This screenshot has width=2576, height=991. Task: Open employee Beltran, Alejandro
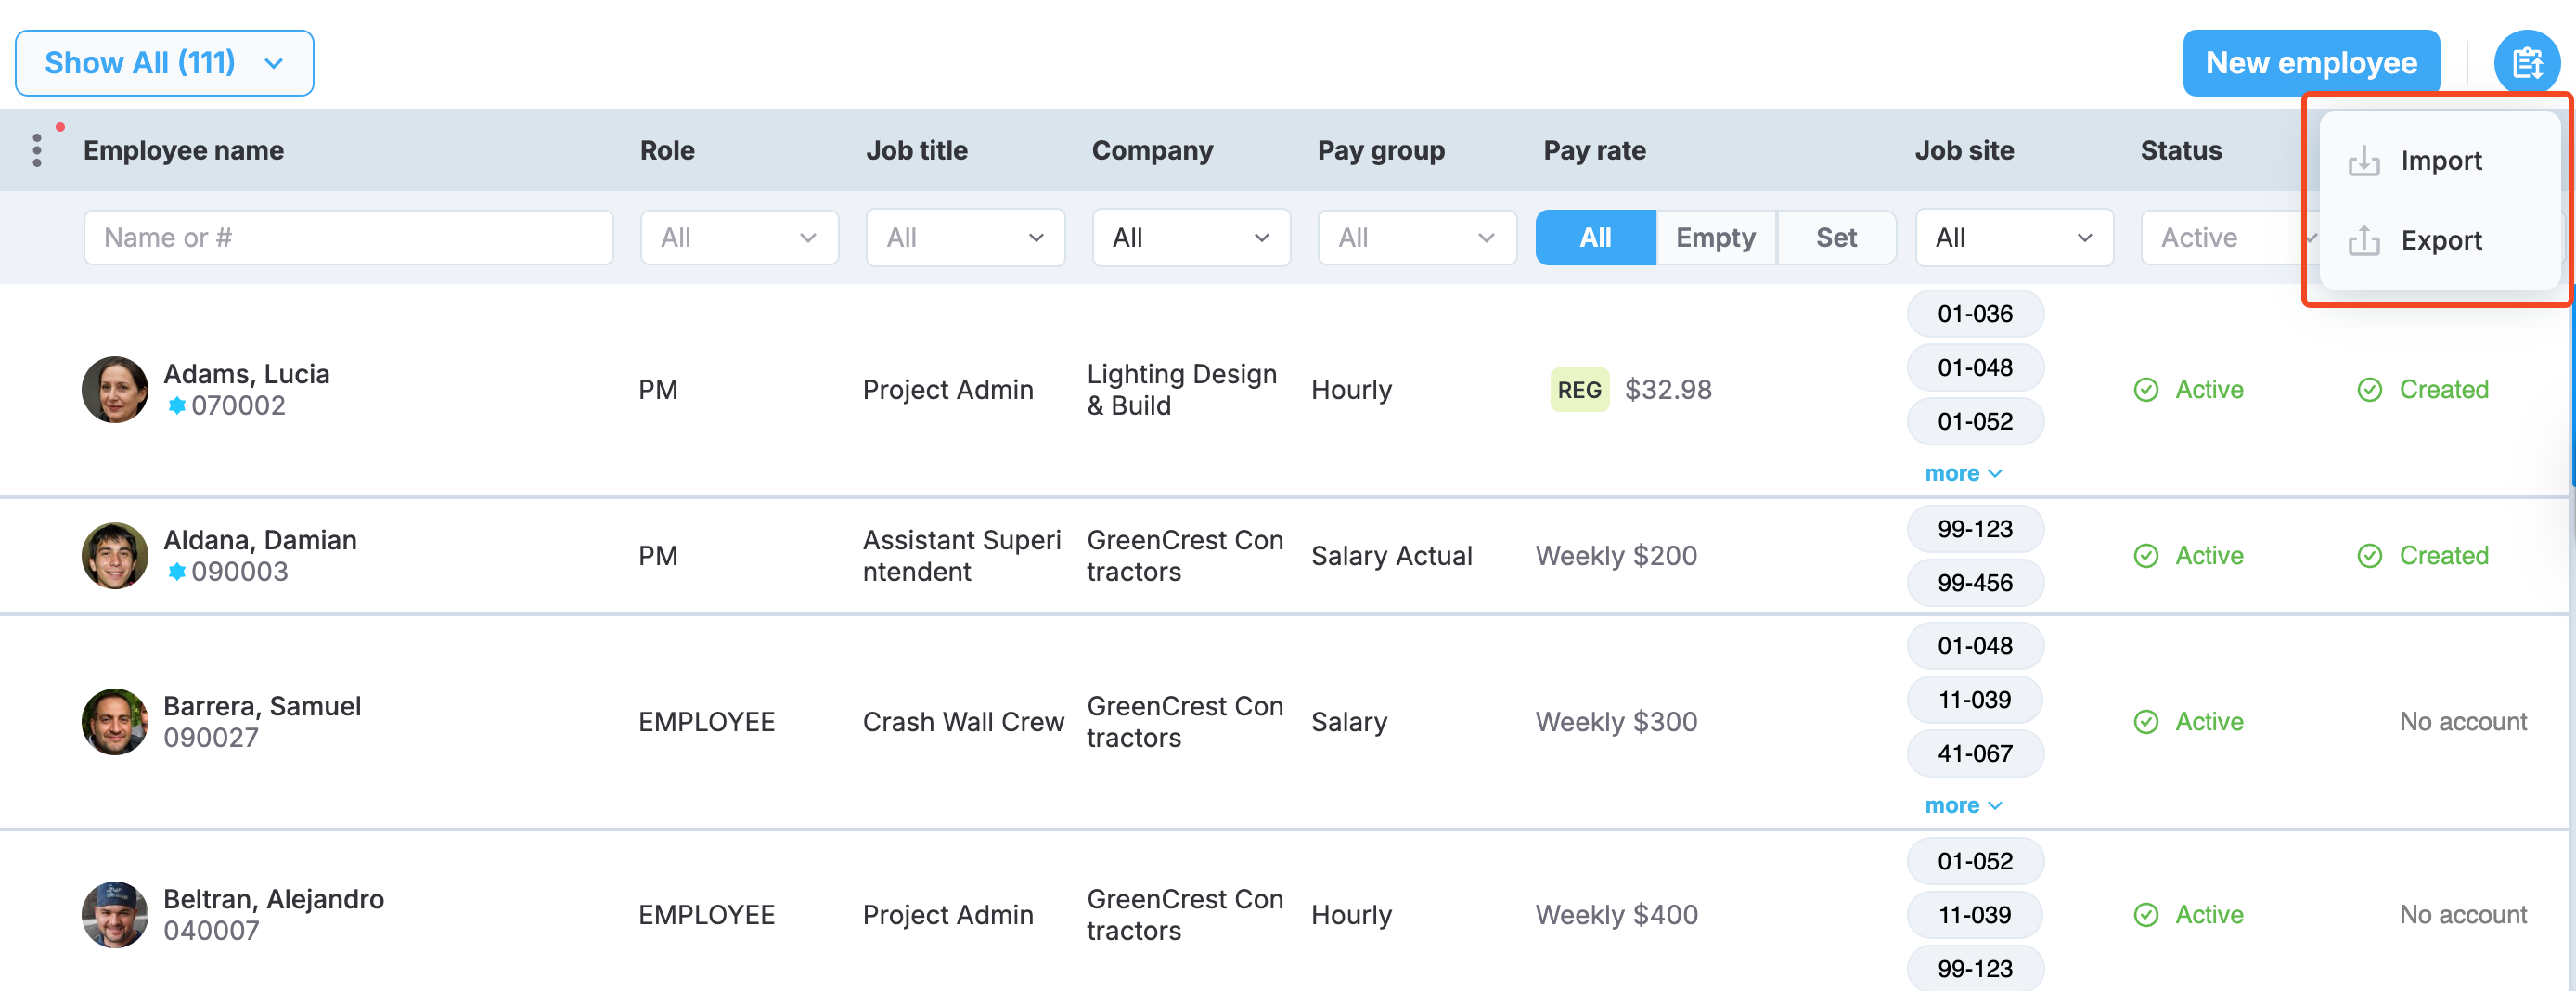tap(273, 898)
